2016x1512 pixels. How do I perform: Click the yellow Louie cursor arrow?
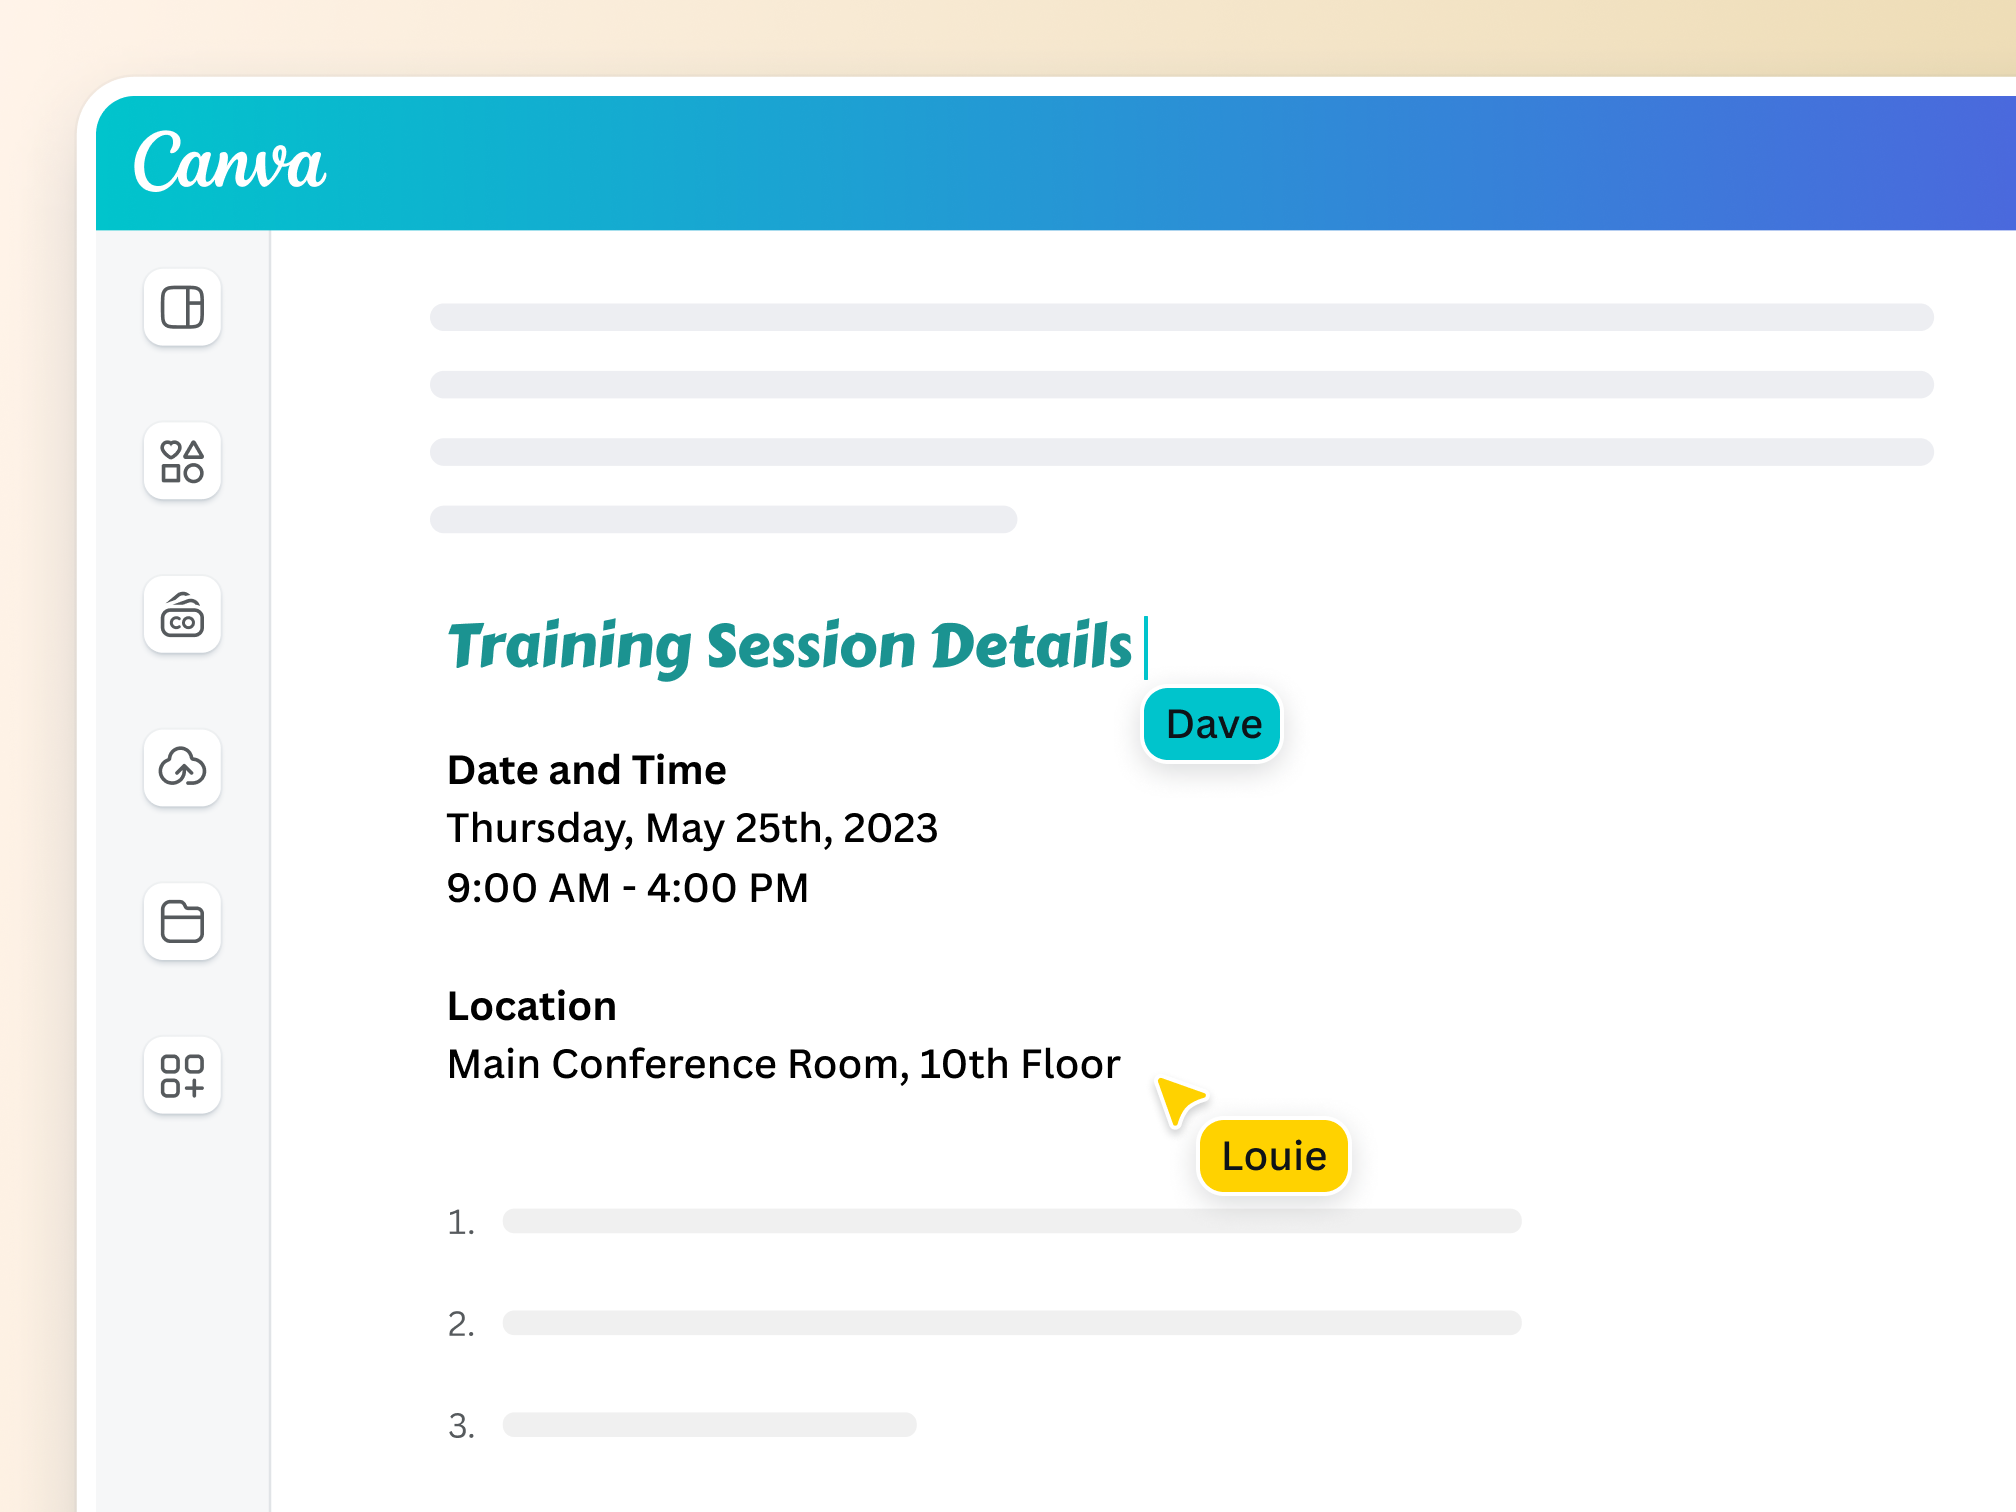(1178, 1098)
